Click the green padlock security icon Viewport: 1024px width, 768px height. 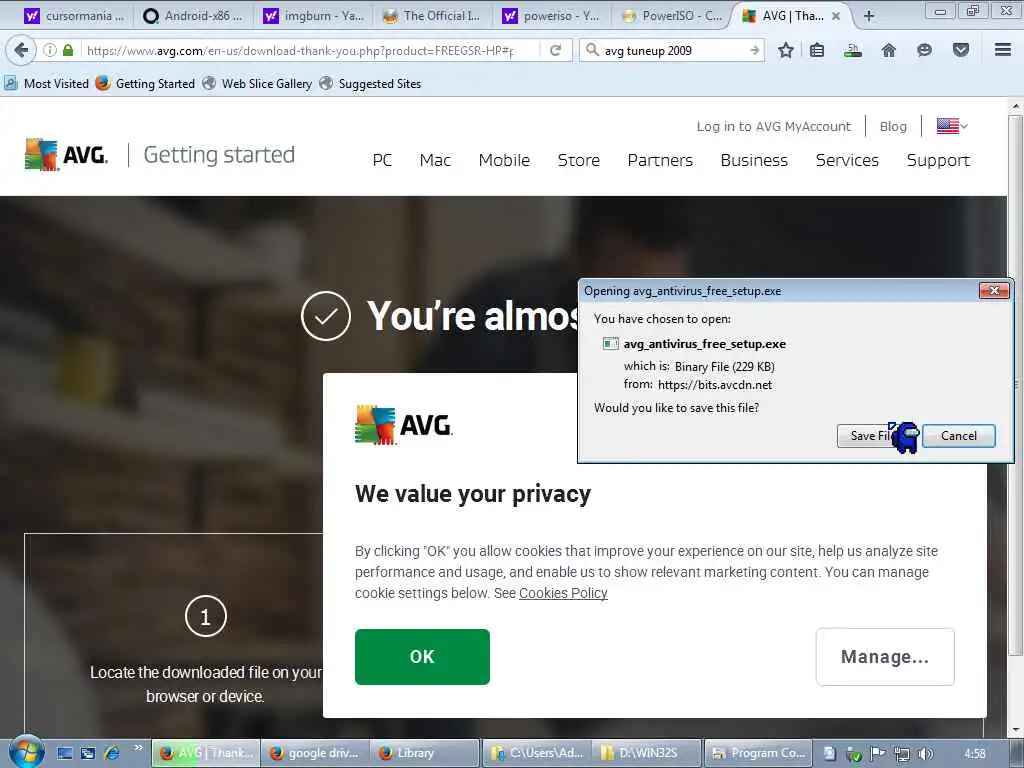68,50
